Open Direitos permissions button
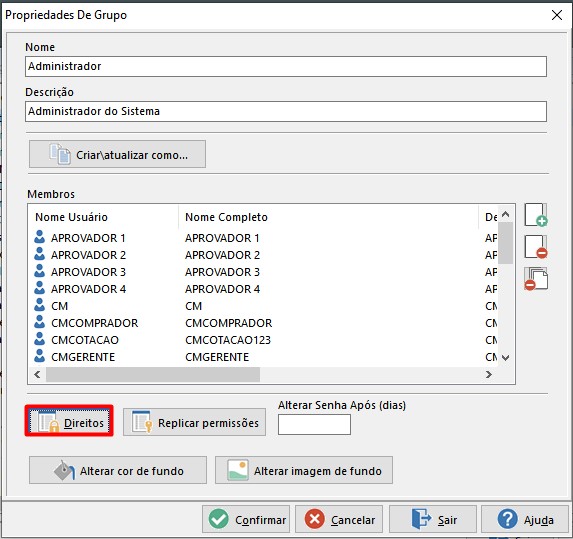This screenshot has width=573, height=539. coord(69,421)
